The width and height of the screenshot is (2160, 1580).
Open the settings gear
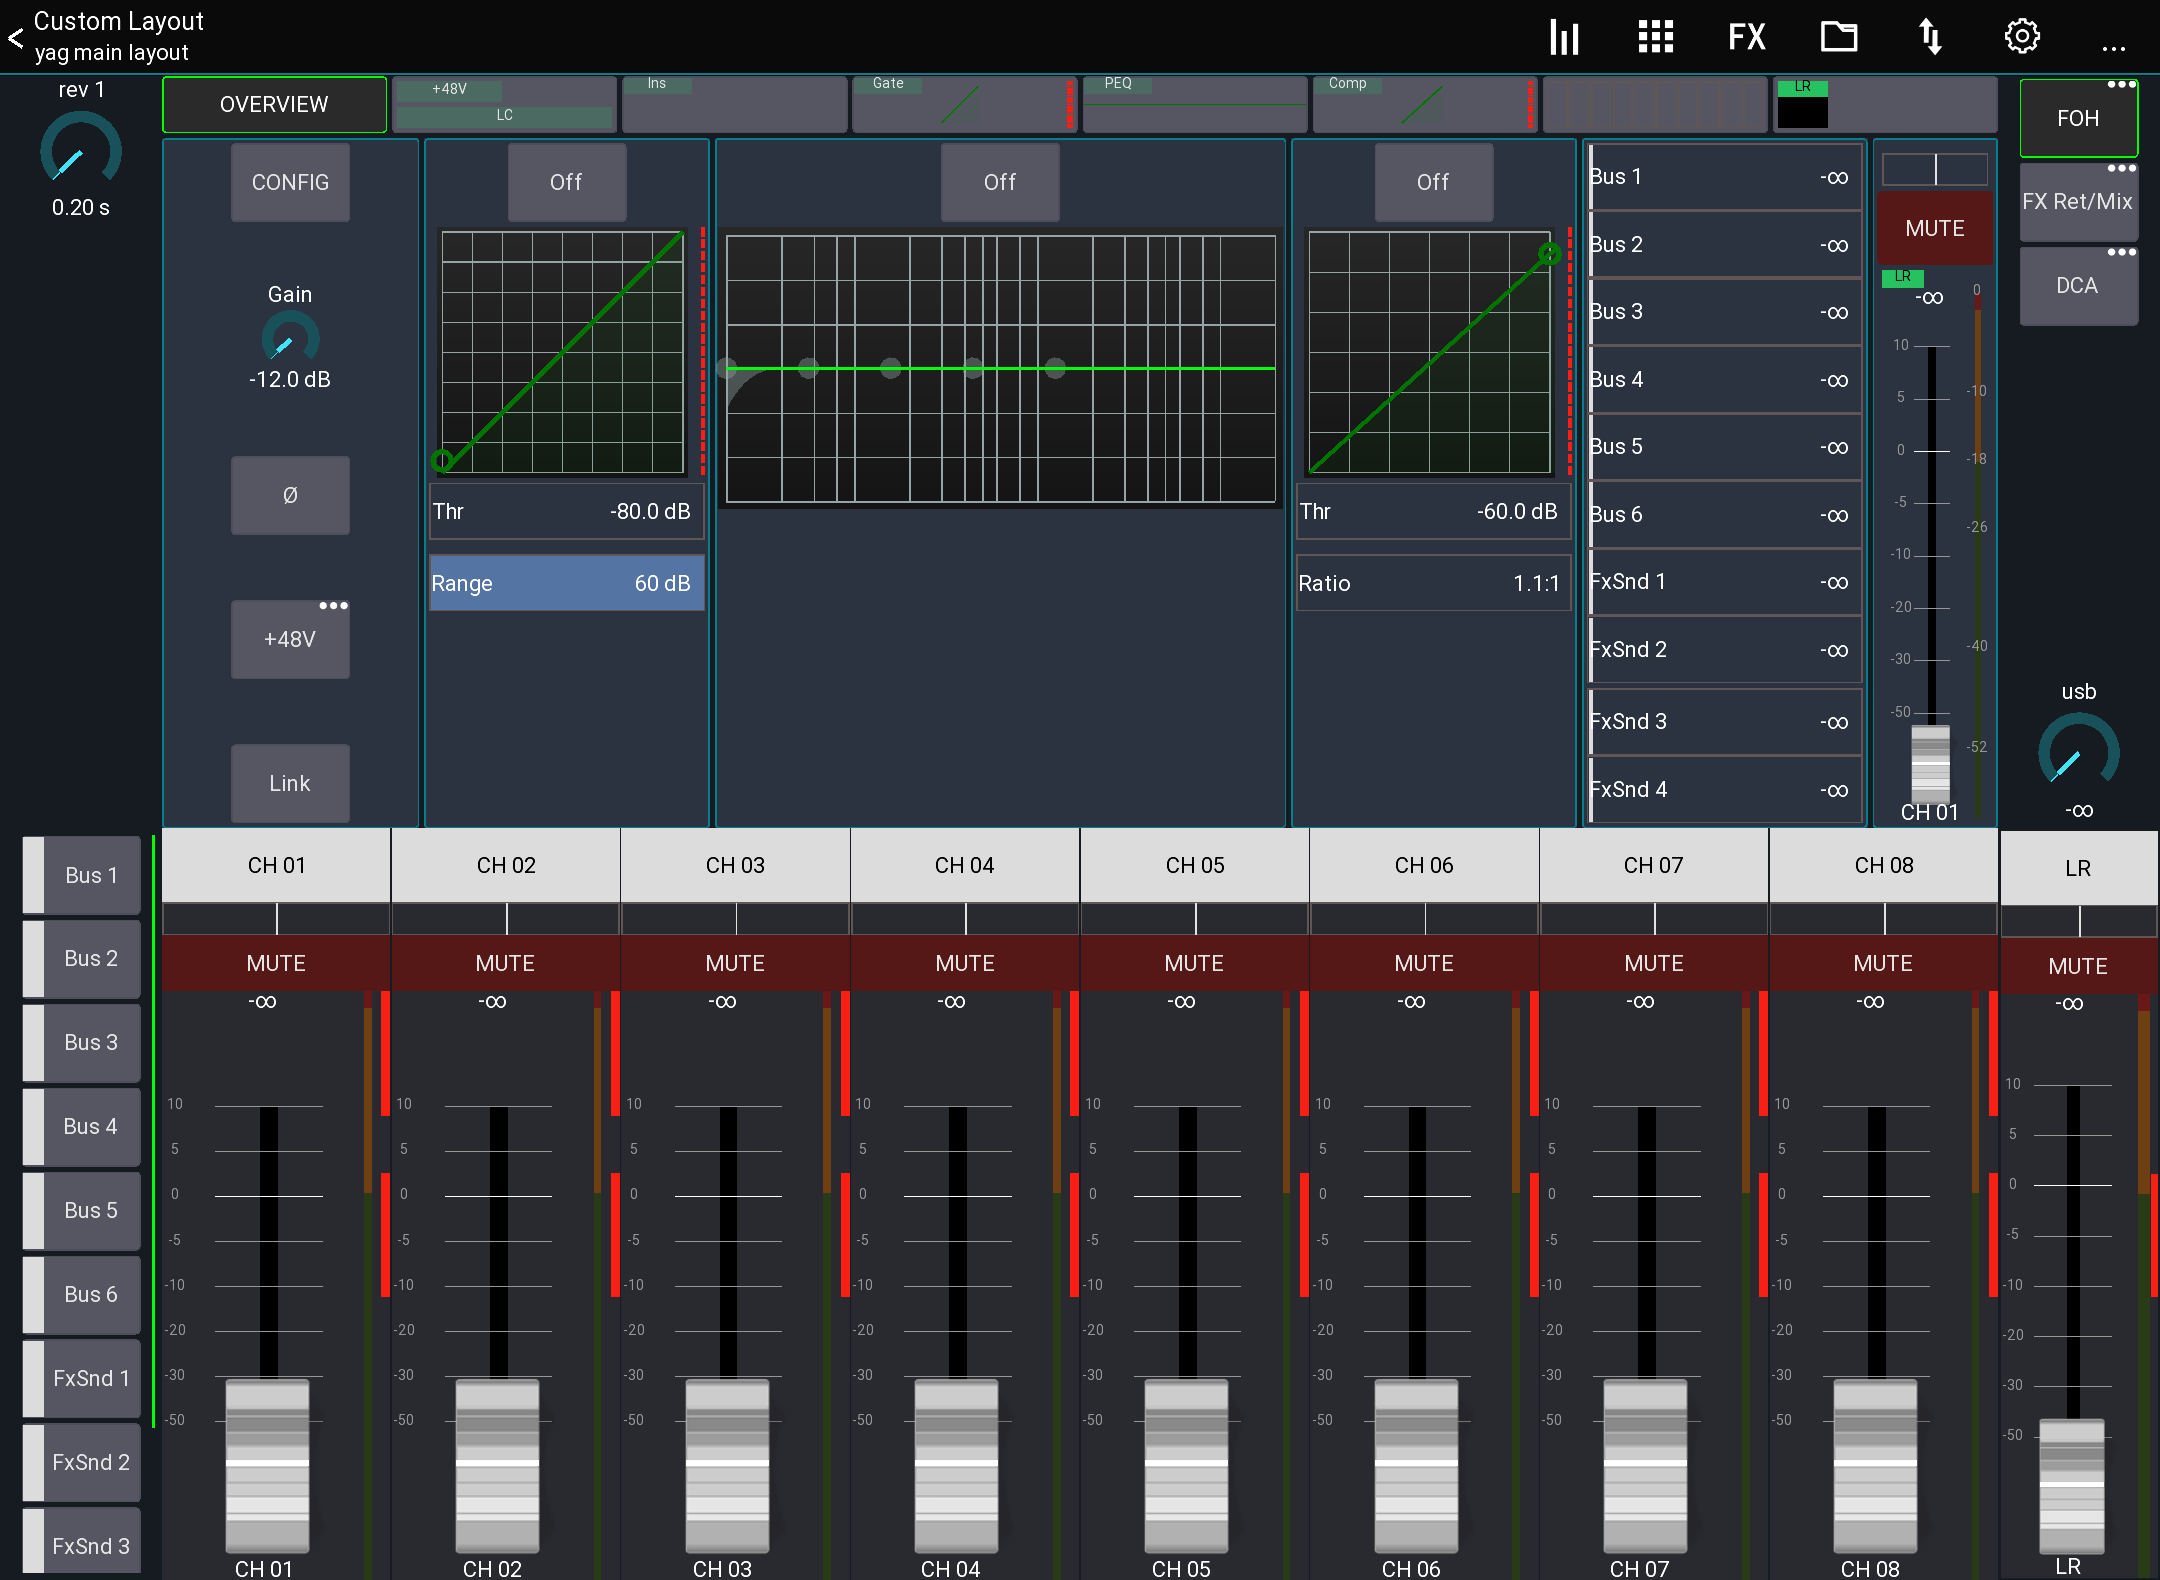tap(2022, 36)
